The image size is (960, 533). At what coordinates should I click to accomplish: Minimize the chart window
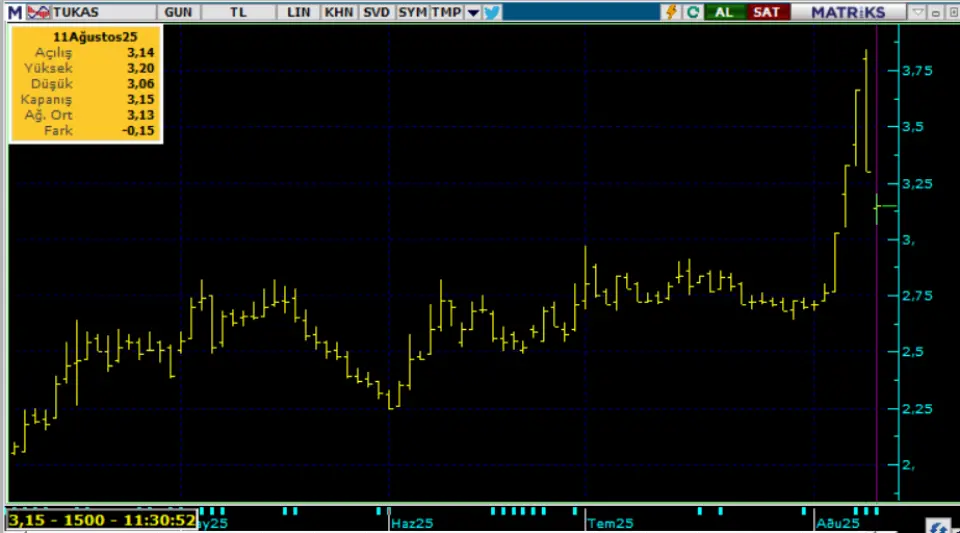936,12
